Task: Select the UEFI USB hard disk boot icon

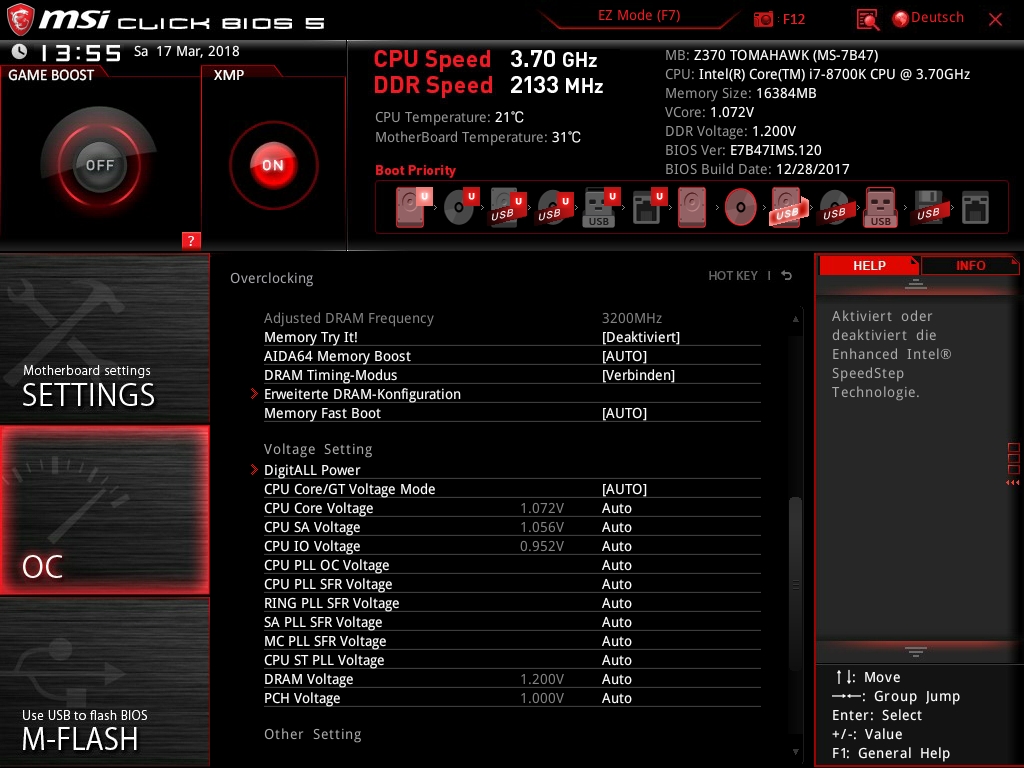Action: tap(507, 207)
